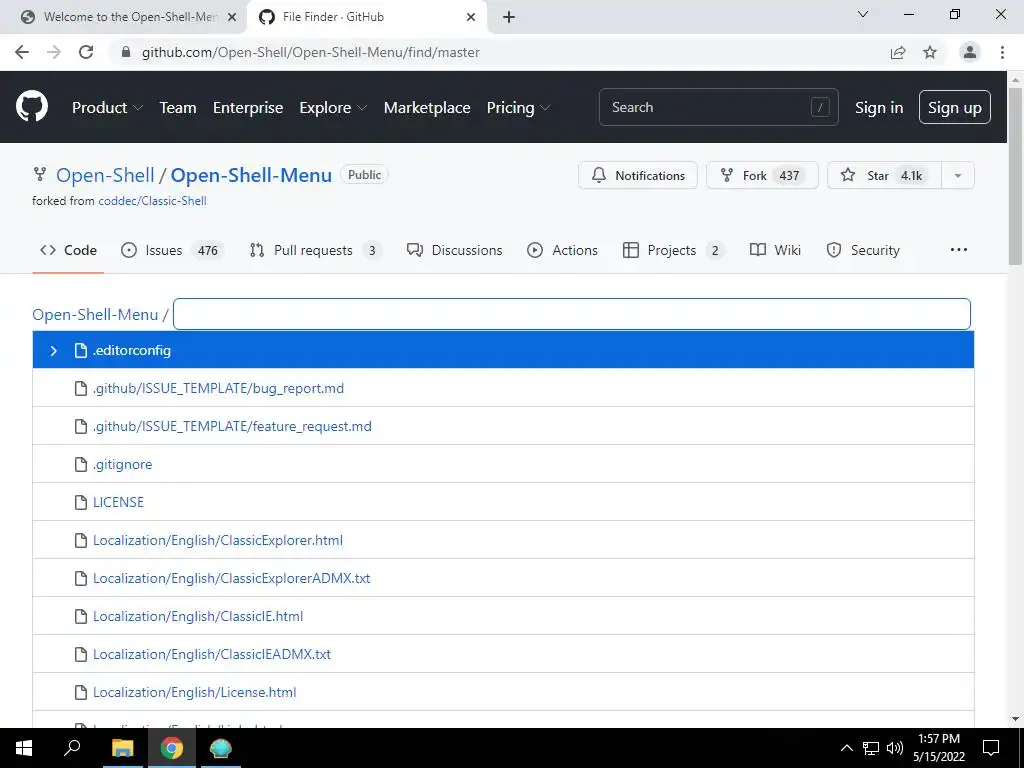This screenshot has width=1024, height=768.
Task: Click the .editorconfig file icon
Action: pos(81,351)
